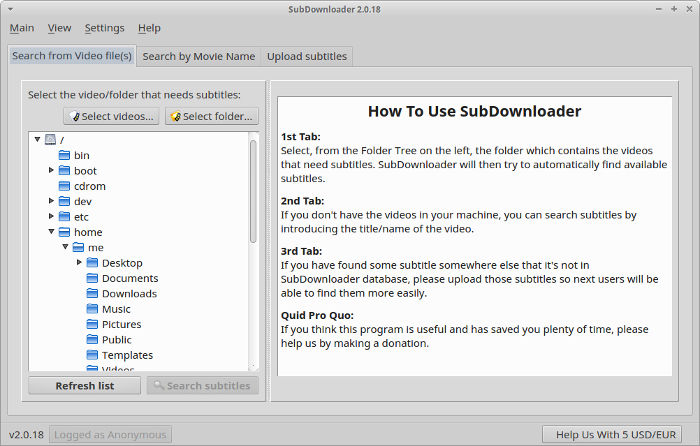Open the Help menu
Image resolution: width=700 pixels, height=446 pixels.
pyautogui.click(x=149, y=28)
